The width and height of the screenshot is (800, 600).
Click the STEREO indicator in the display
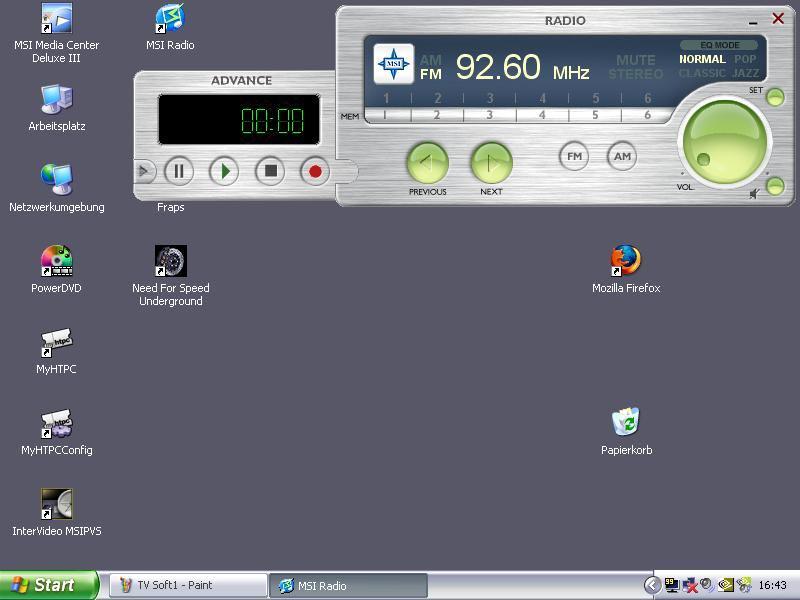point(636,74)
